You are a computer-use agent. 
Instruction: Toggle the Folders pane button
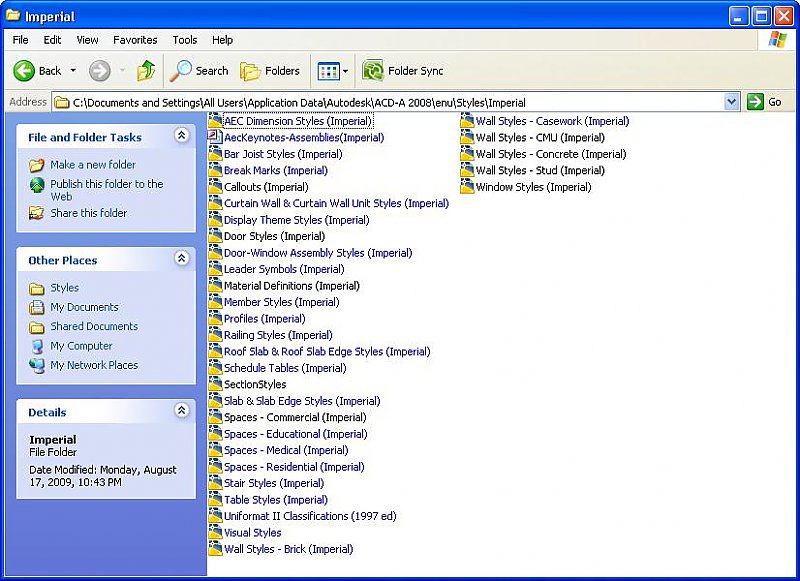tap(270, 71)
